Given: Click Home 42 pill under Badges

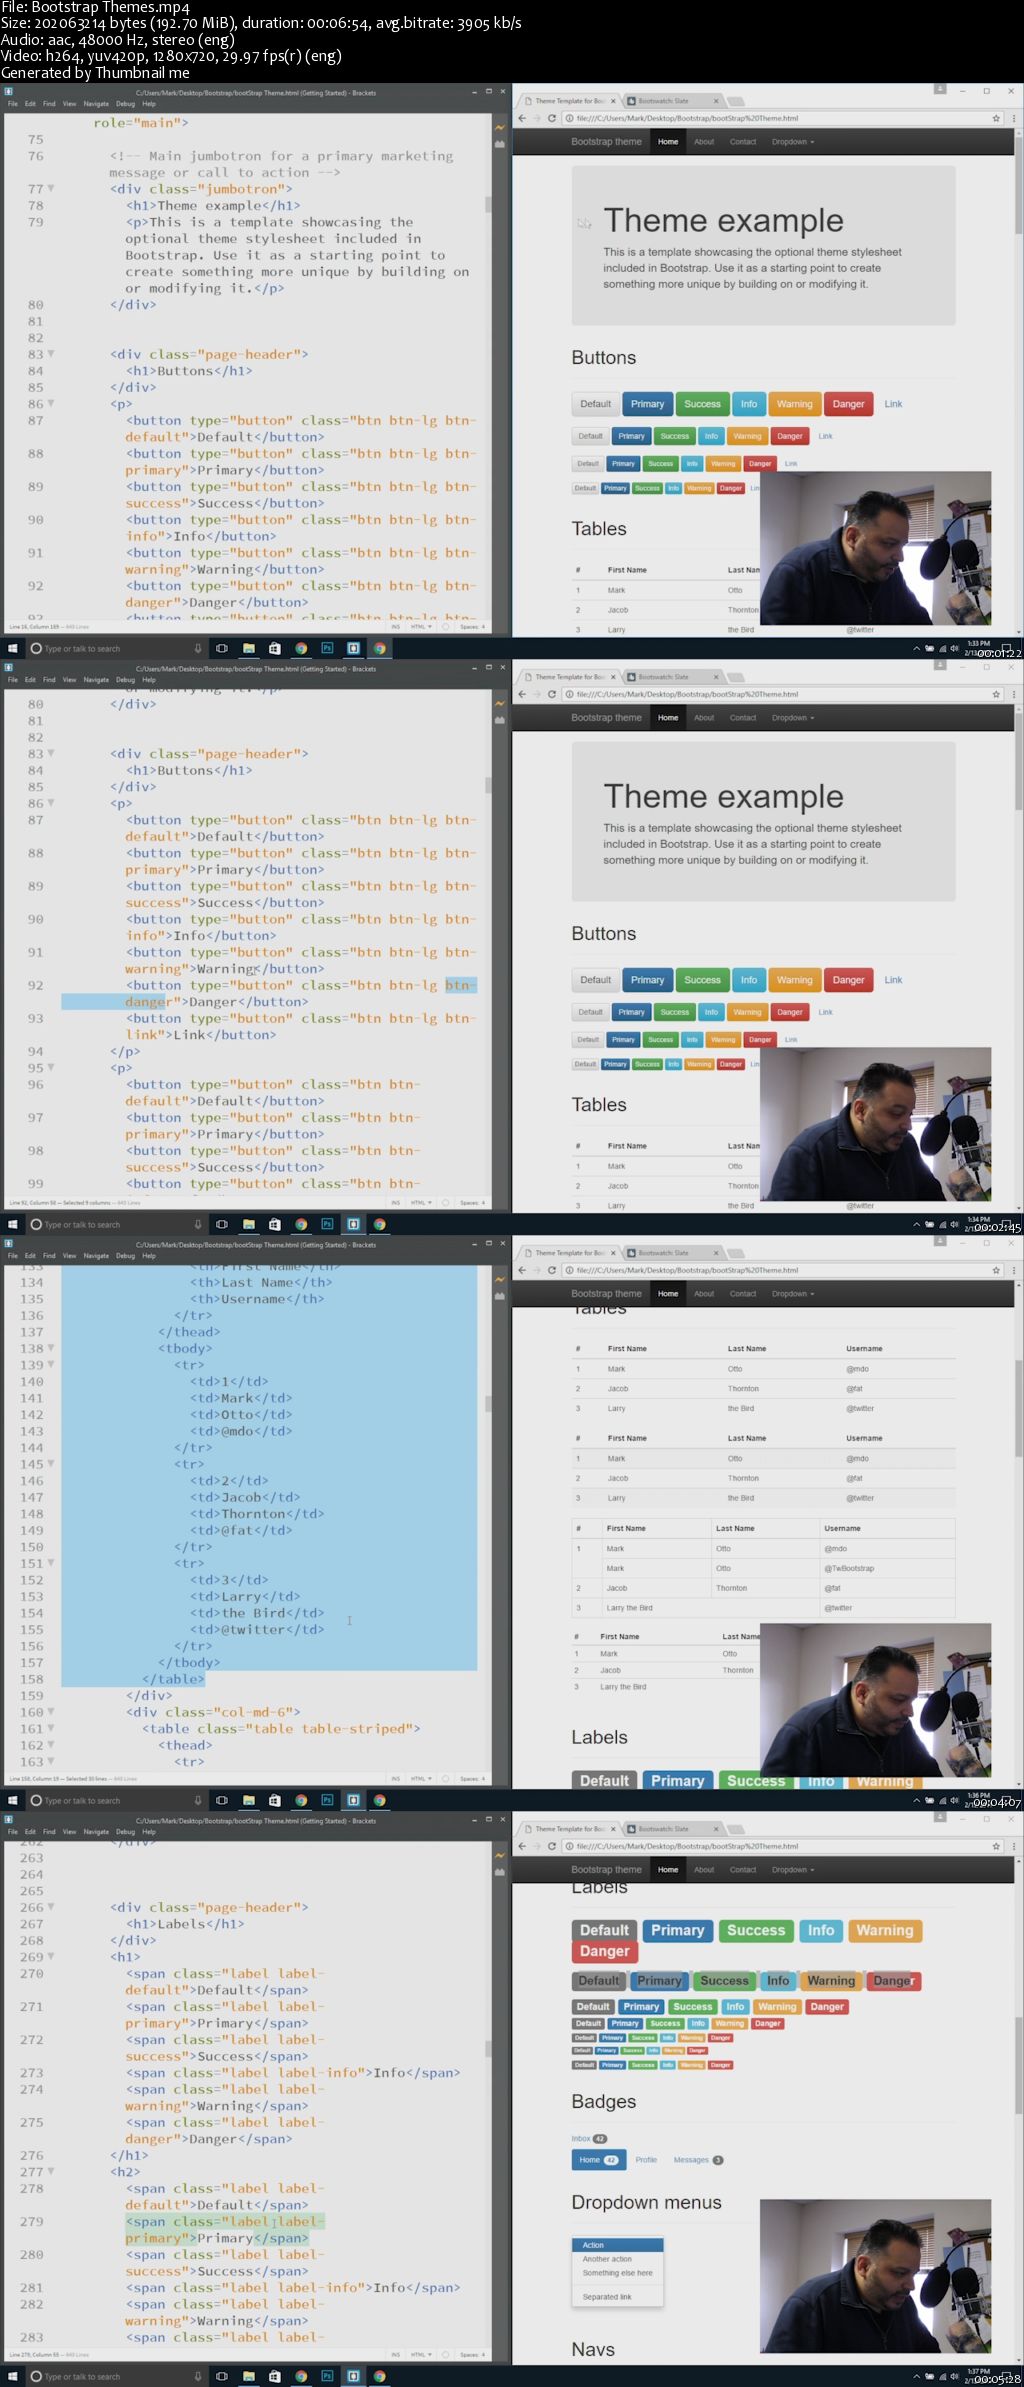Looking at the screenshot, I should (599, 2160).
